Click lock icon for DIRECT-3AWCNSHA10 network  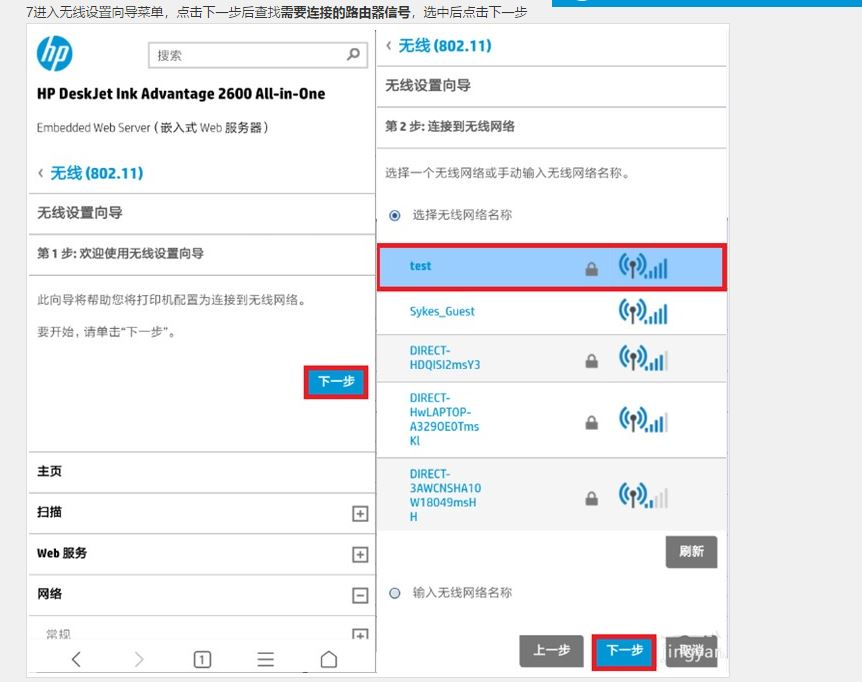[x=592, y=498]
